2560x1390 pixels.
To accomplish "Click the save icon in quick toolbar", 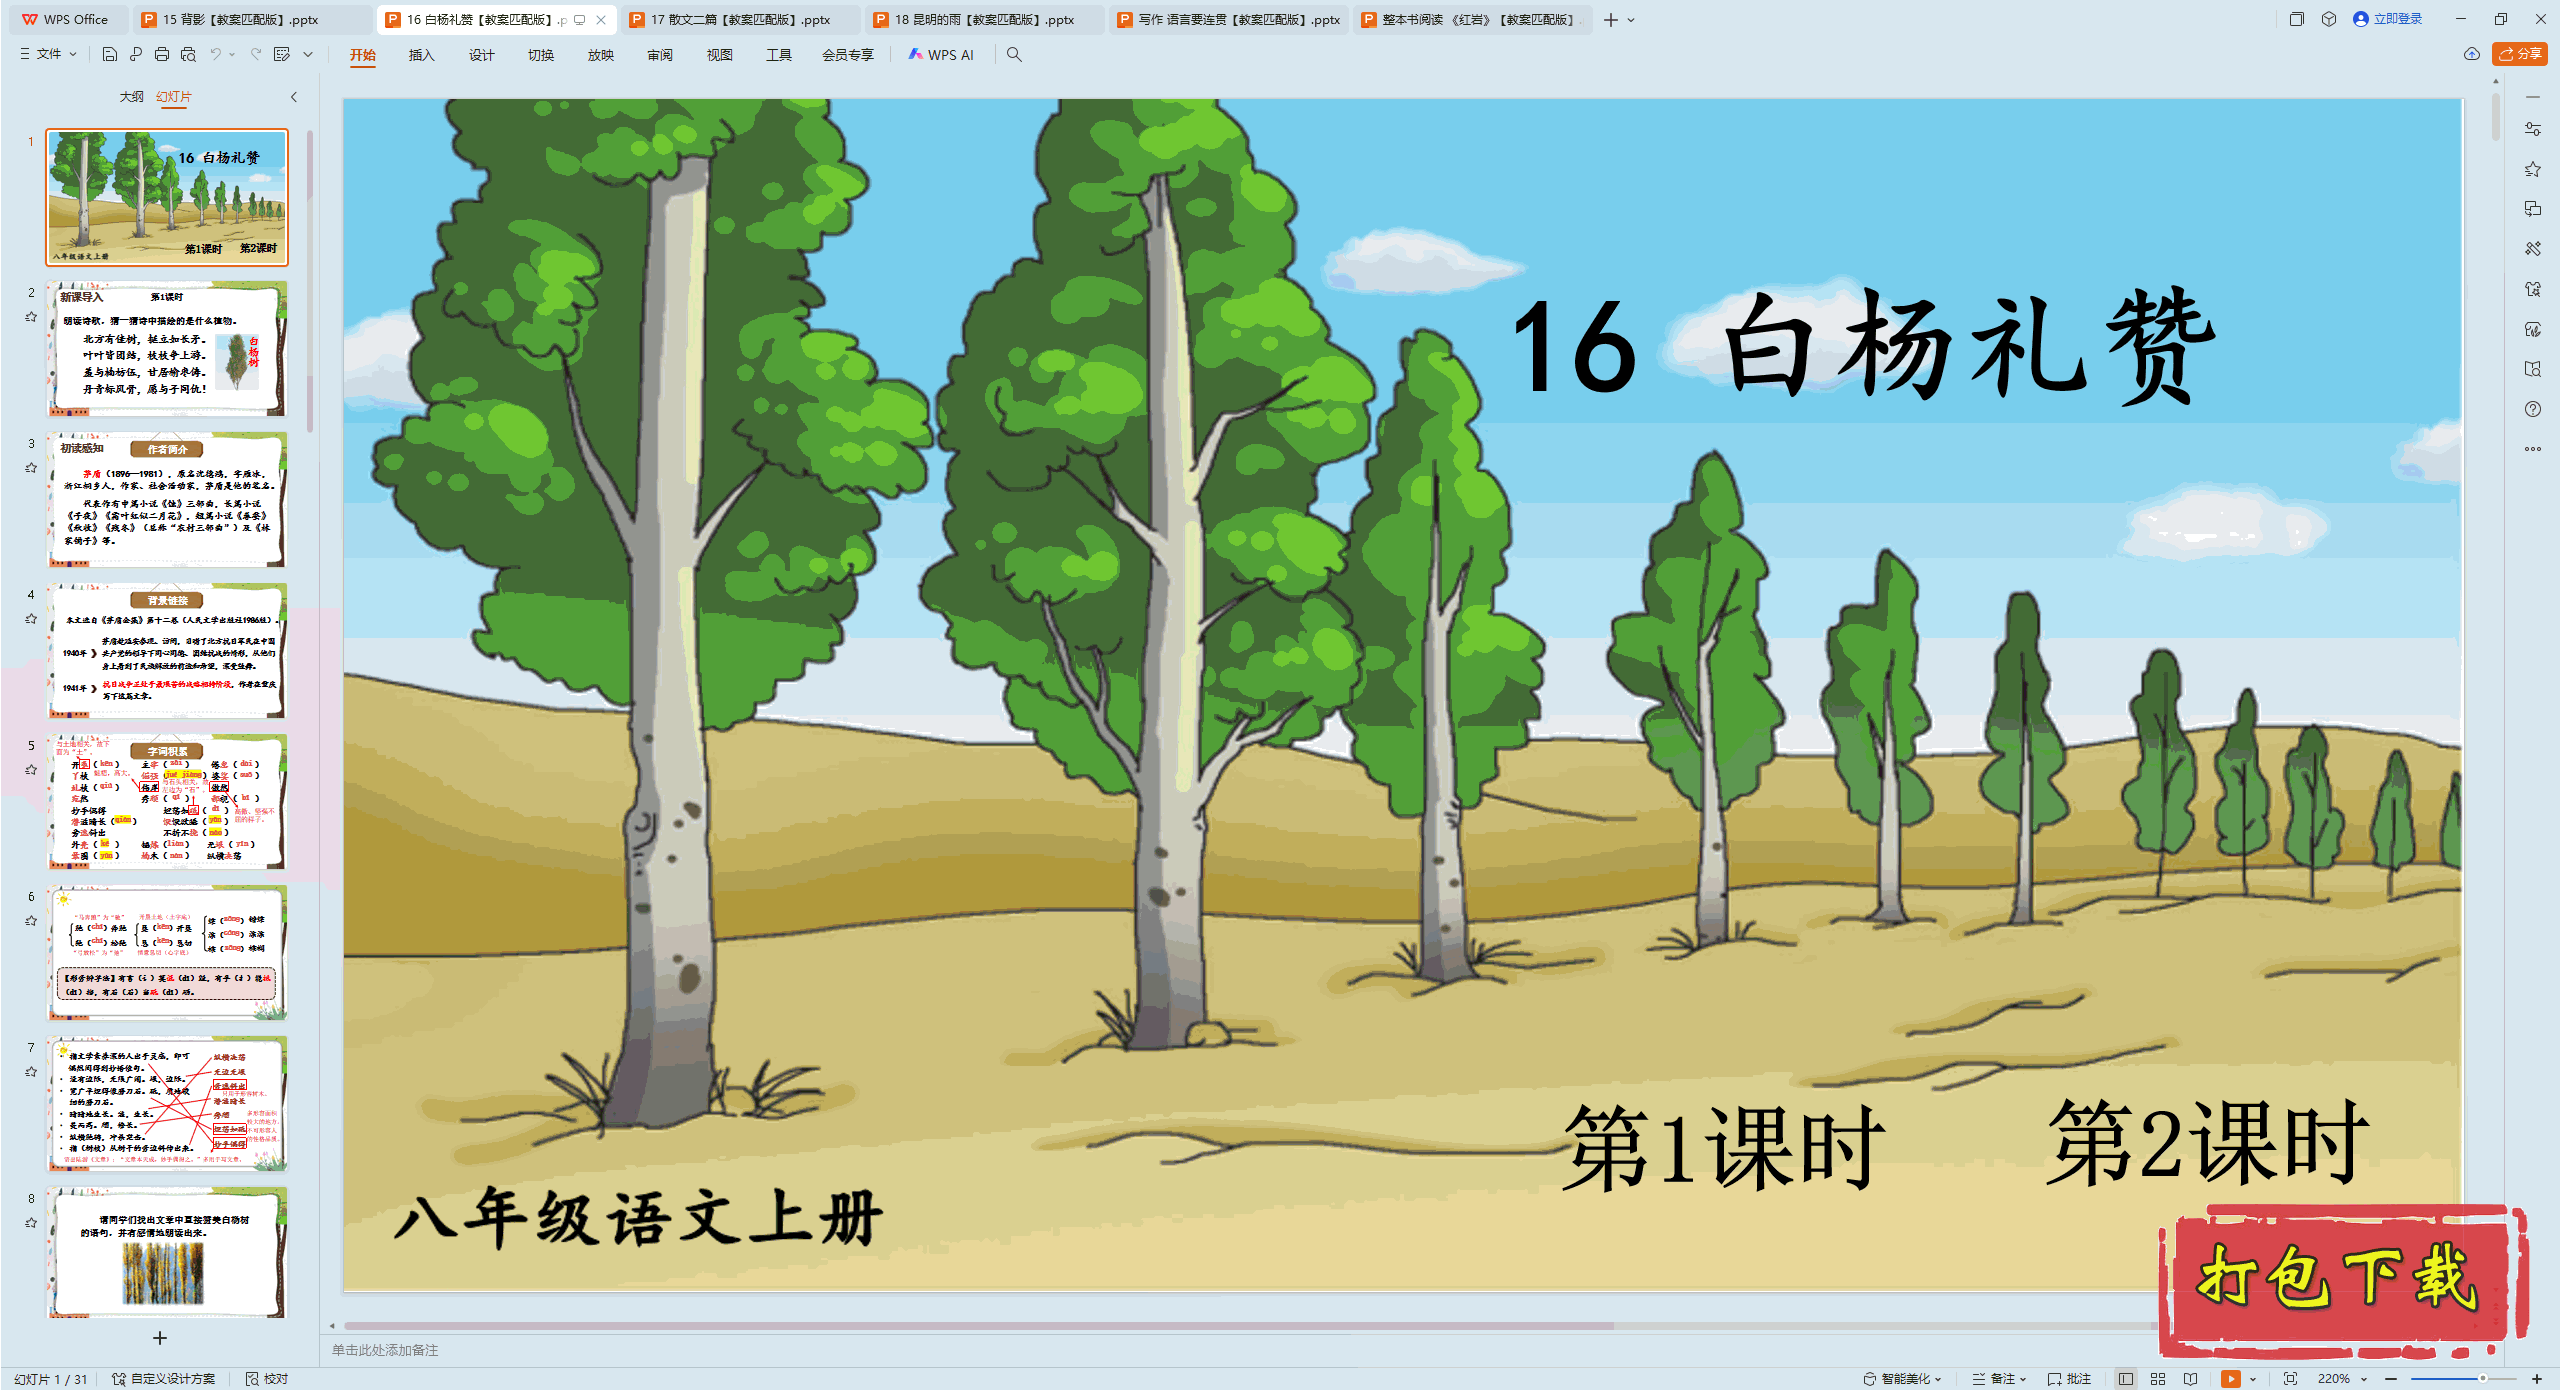I will (x=110, y=55).
